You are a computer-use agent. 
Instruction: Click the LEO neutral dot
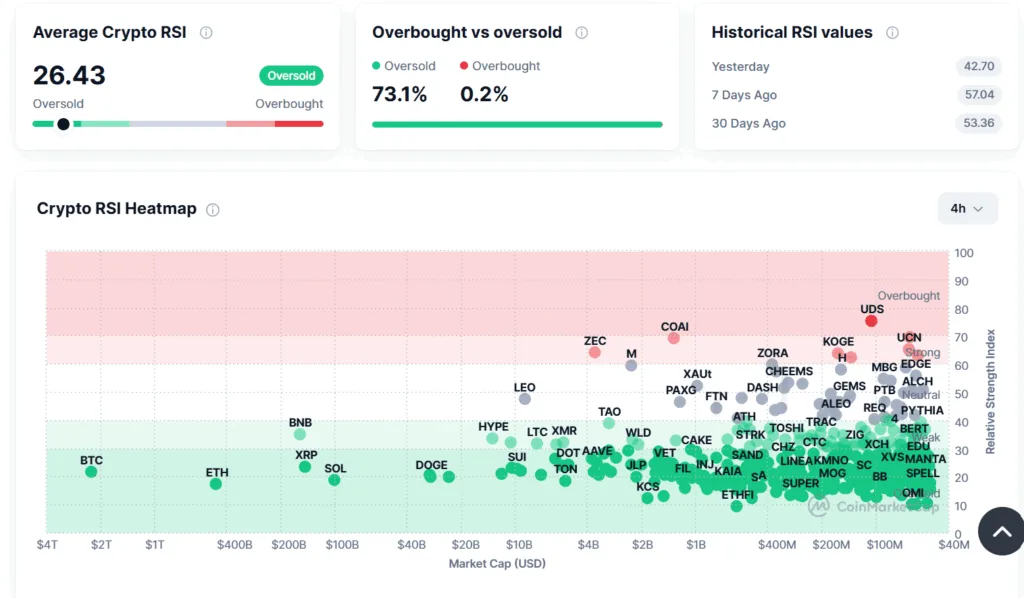coord(525,399)
